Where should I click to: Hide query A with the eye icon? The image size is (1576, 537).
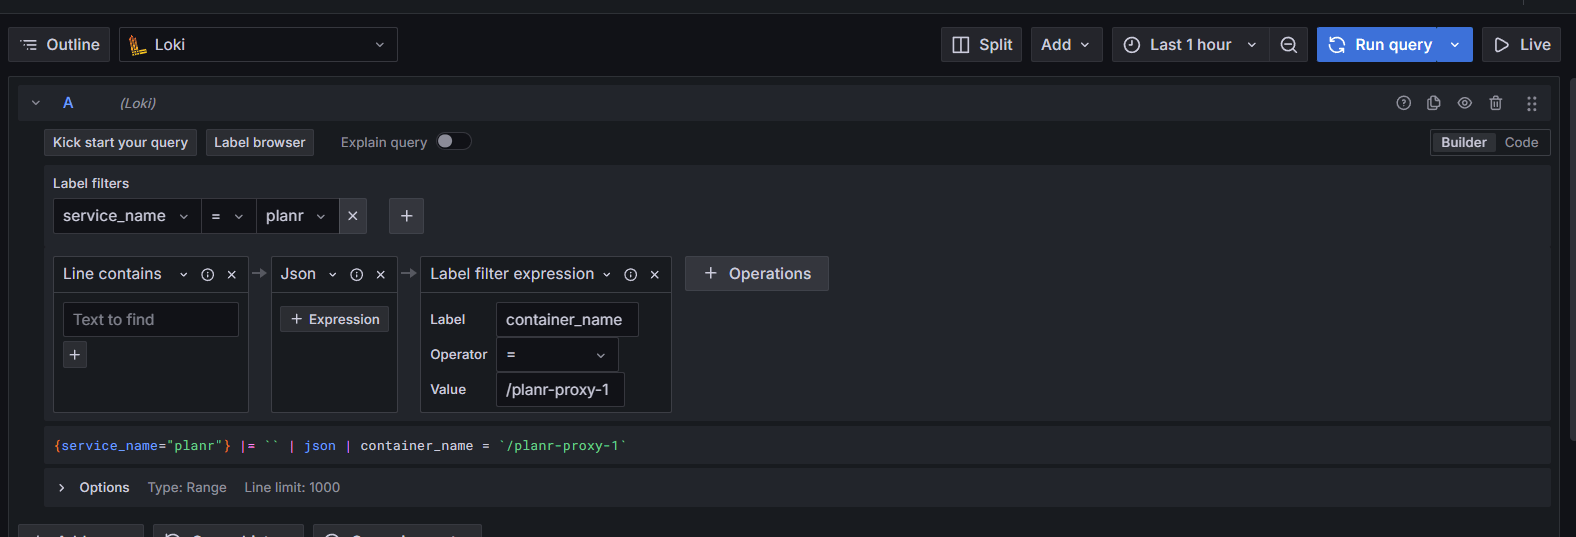point(1464,103)
